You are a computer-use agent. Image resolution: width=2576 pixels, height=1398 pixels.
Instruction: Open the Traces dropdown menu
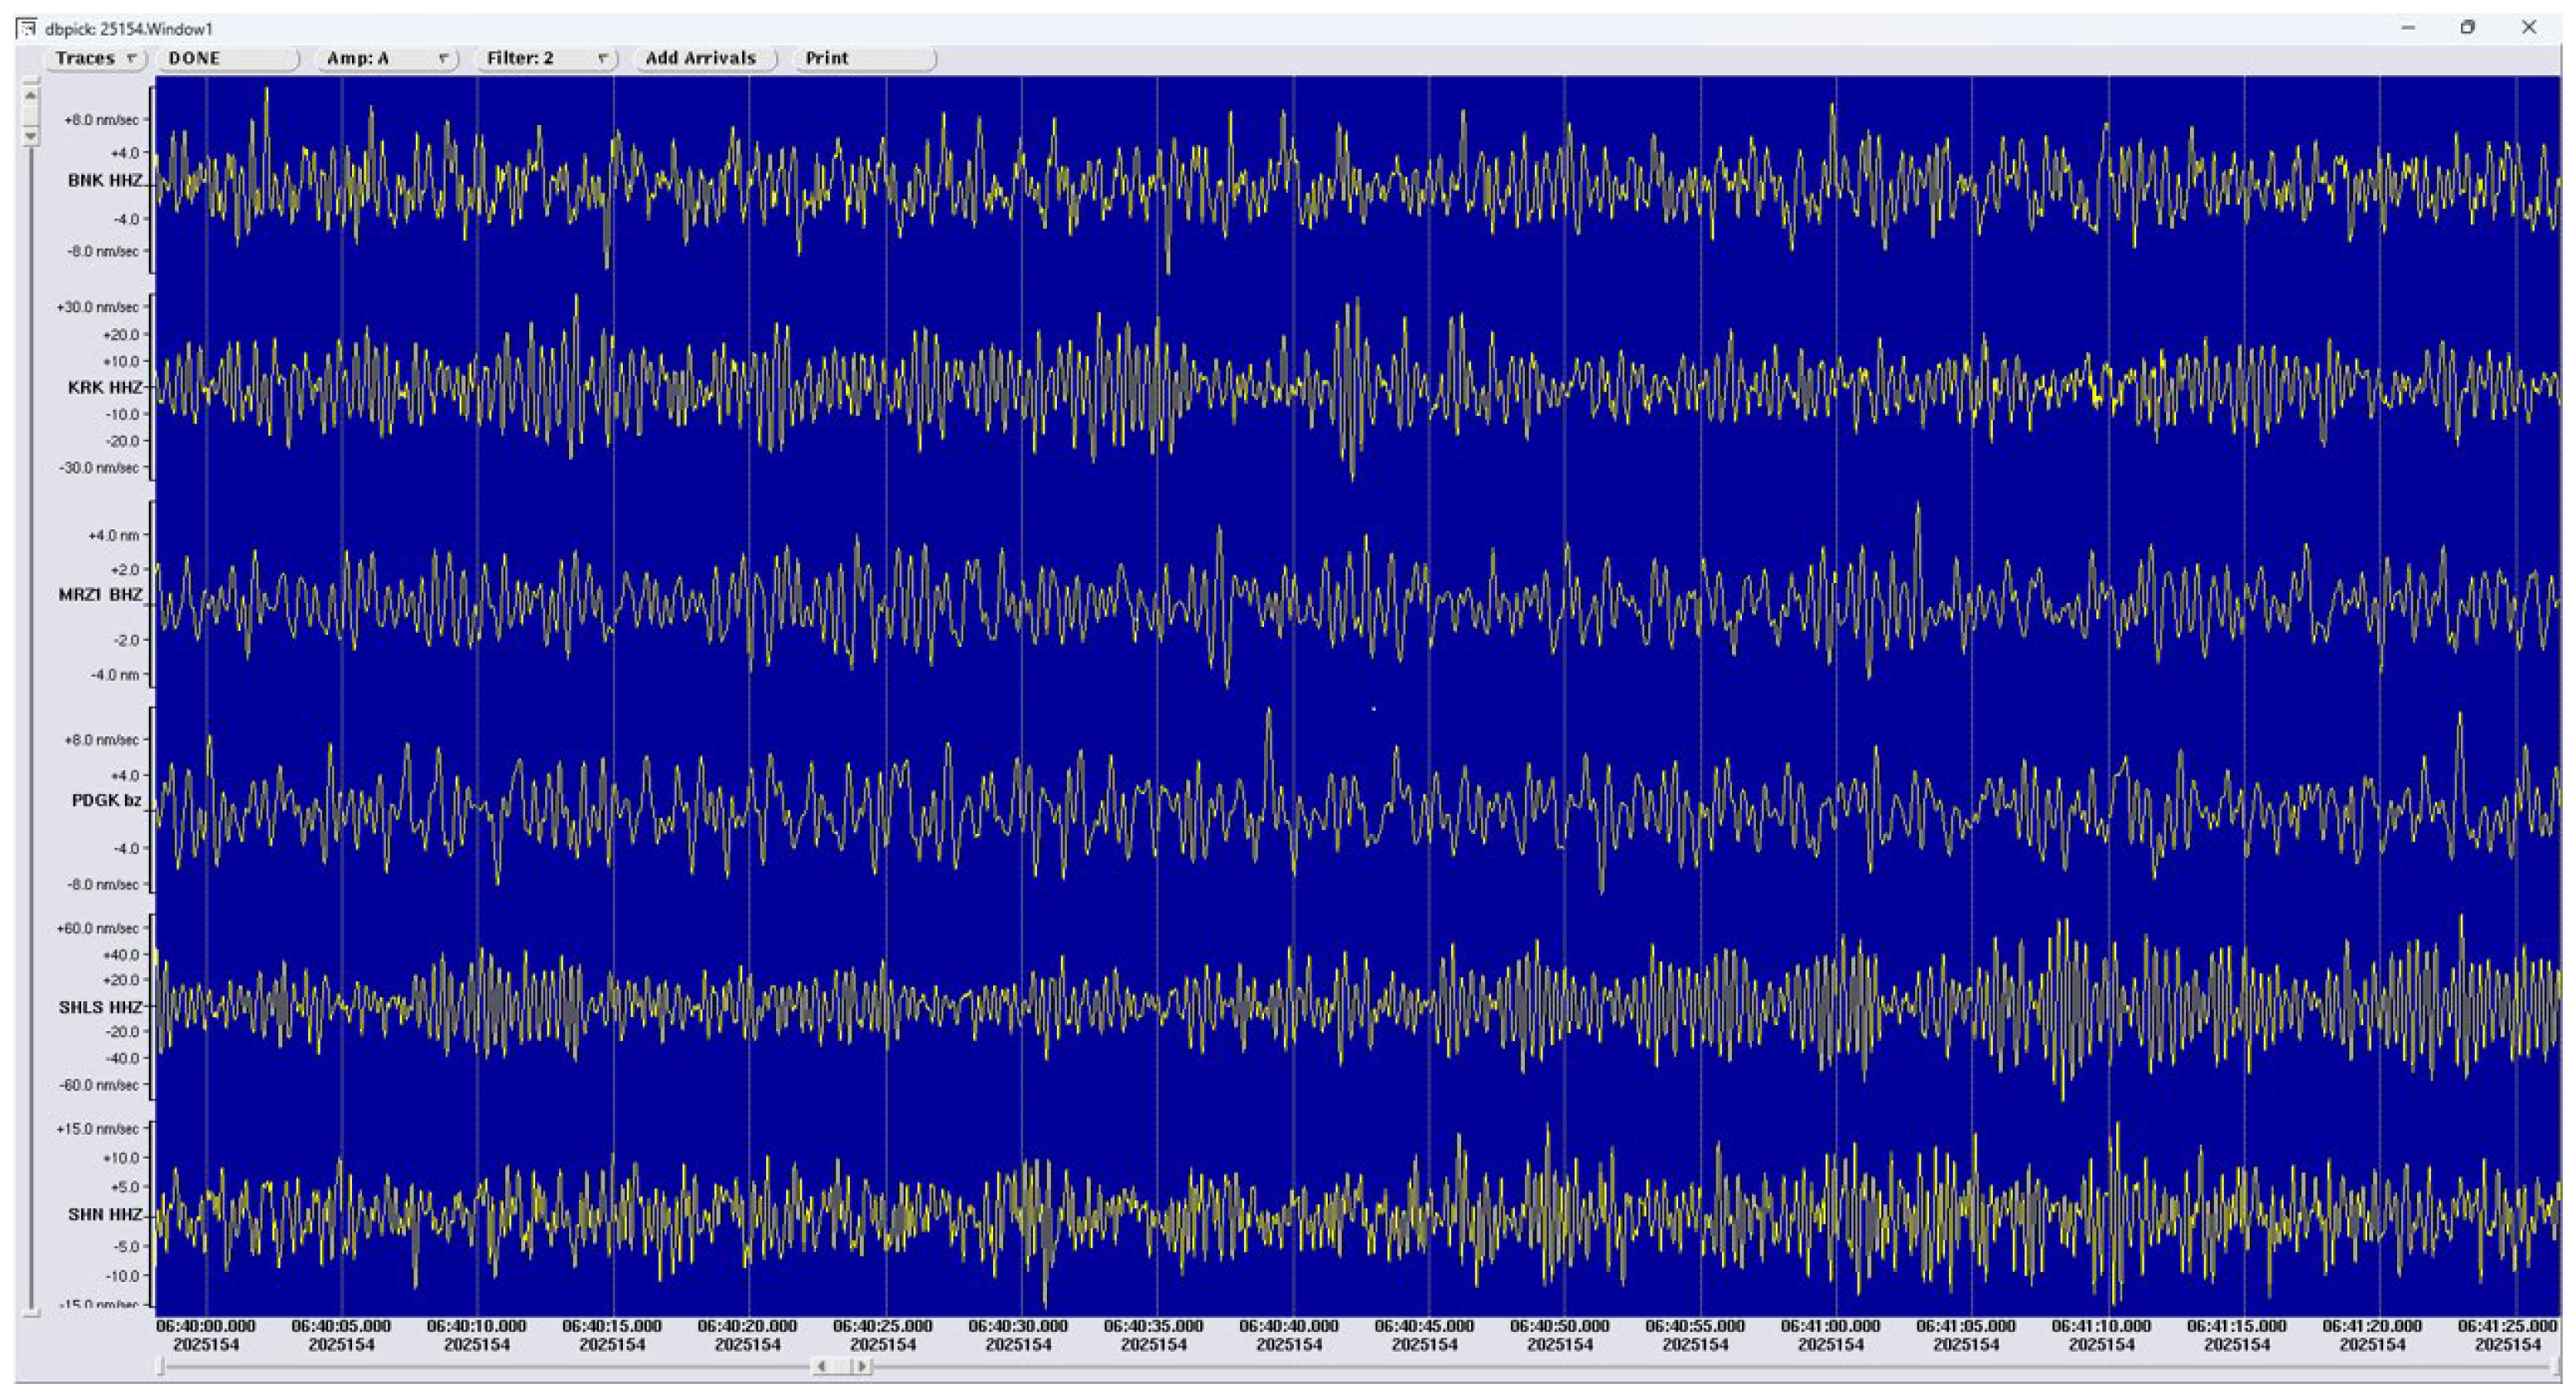94,58
